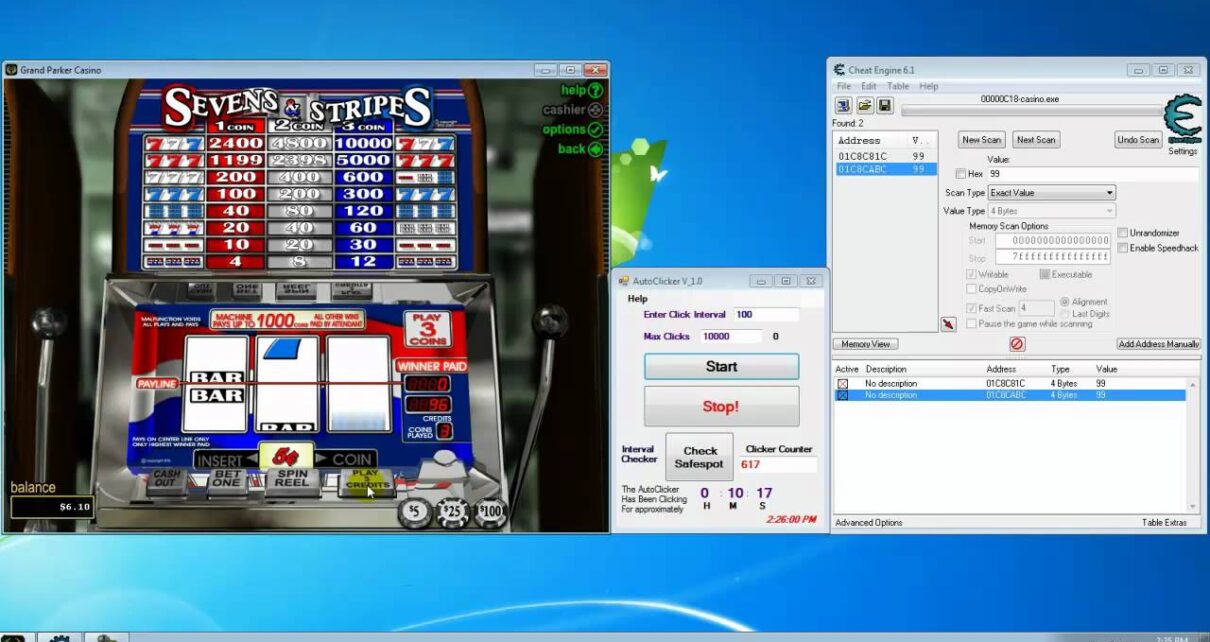Open the process list icon in Cheat Engine
The height and width of the screenshot is (642, 1210).
843,105
